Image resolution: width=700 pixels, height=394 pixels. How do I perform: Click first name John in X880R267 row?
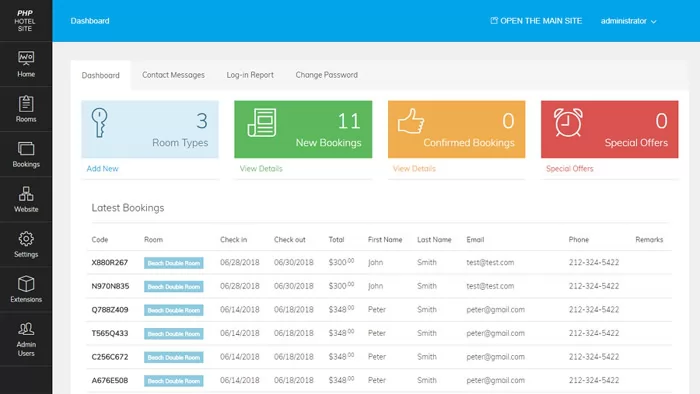coord(375,262)
